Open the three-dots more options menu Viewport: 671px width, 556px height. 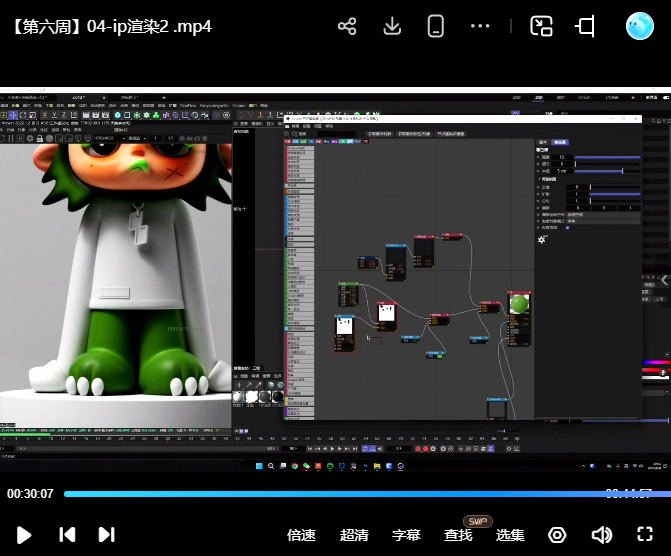[x=480, y=27]
